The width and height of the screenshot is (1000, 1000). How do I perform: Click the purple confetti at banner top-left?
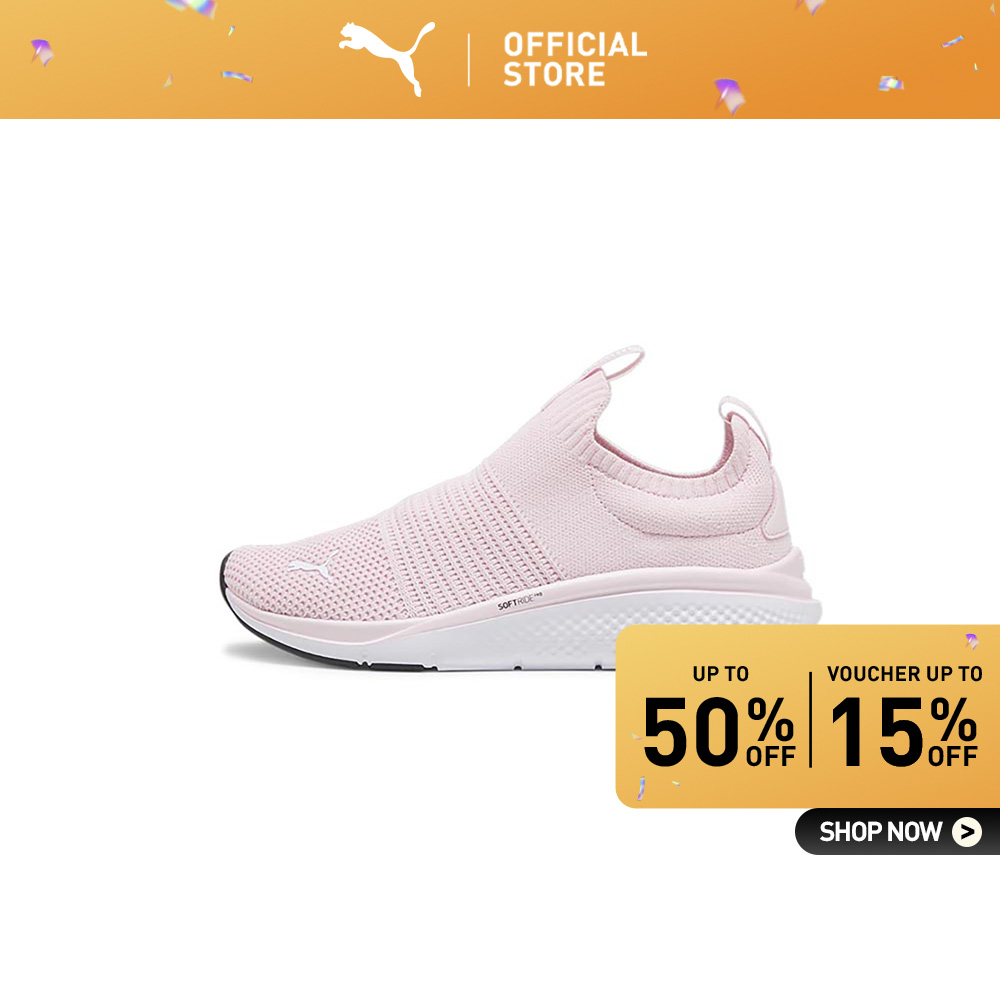tap(42, 52)
